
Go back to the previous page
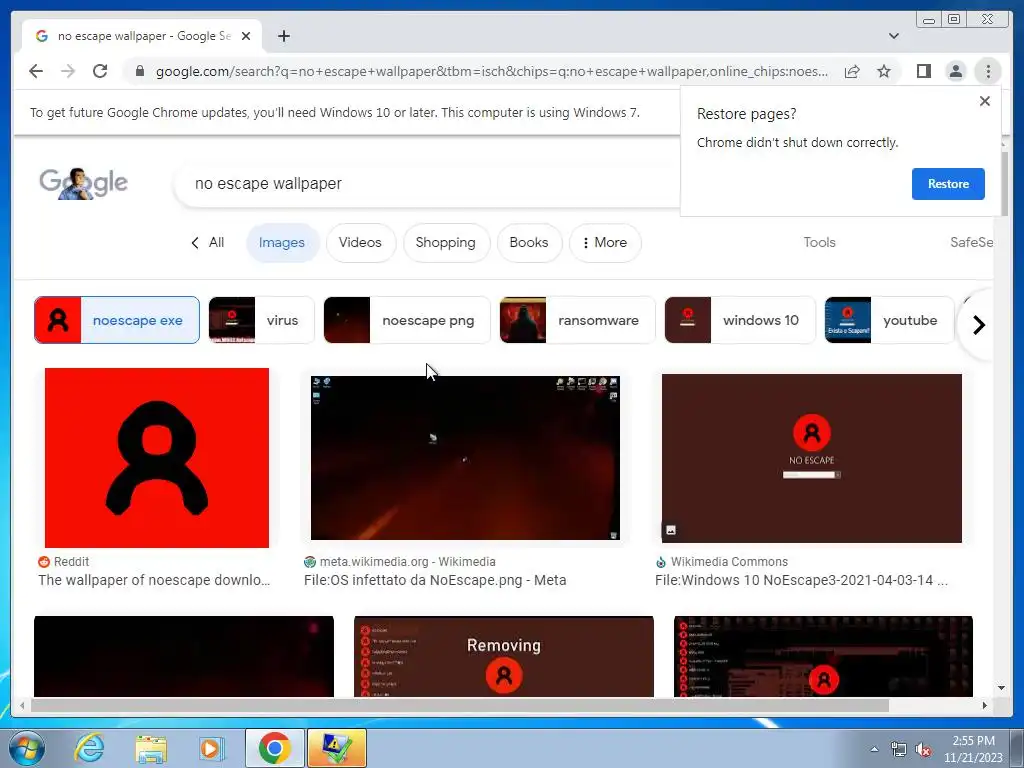(36, 71)
